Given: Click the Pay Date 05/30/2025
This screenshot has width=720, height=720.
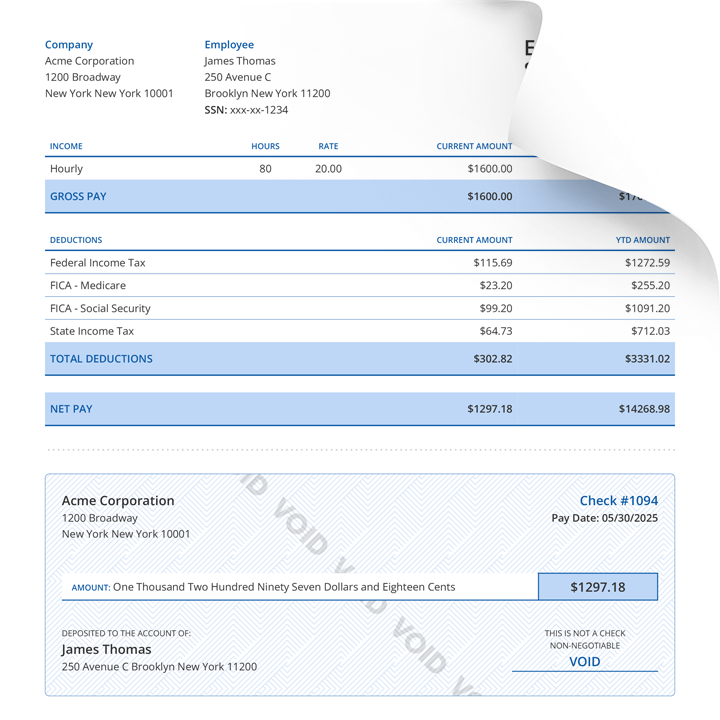Looking at the screenshot, I should pyautogui.click(x=605, y=518).
